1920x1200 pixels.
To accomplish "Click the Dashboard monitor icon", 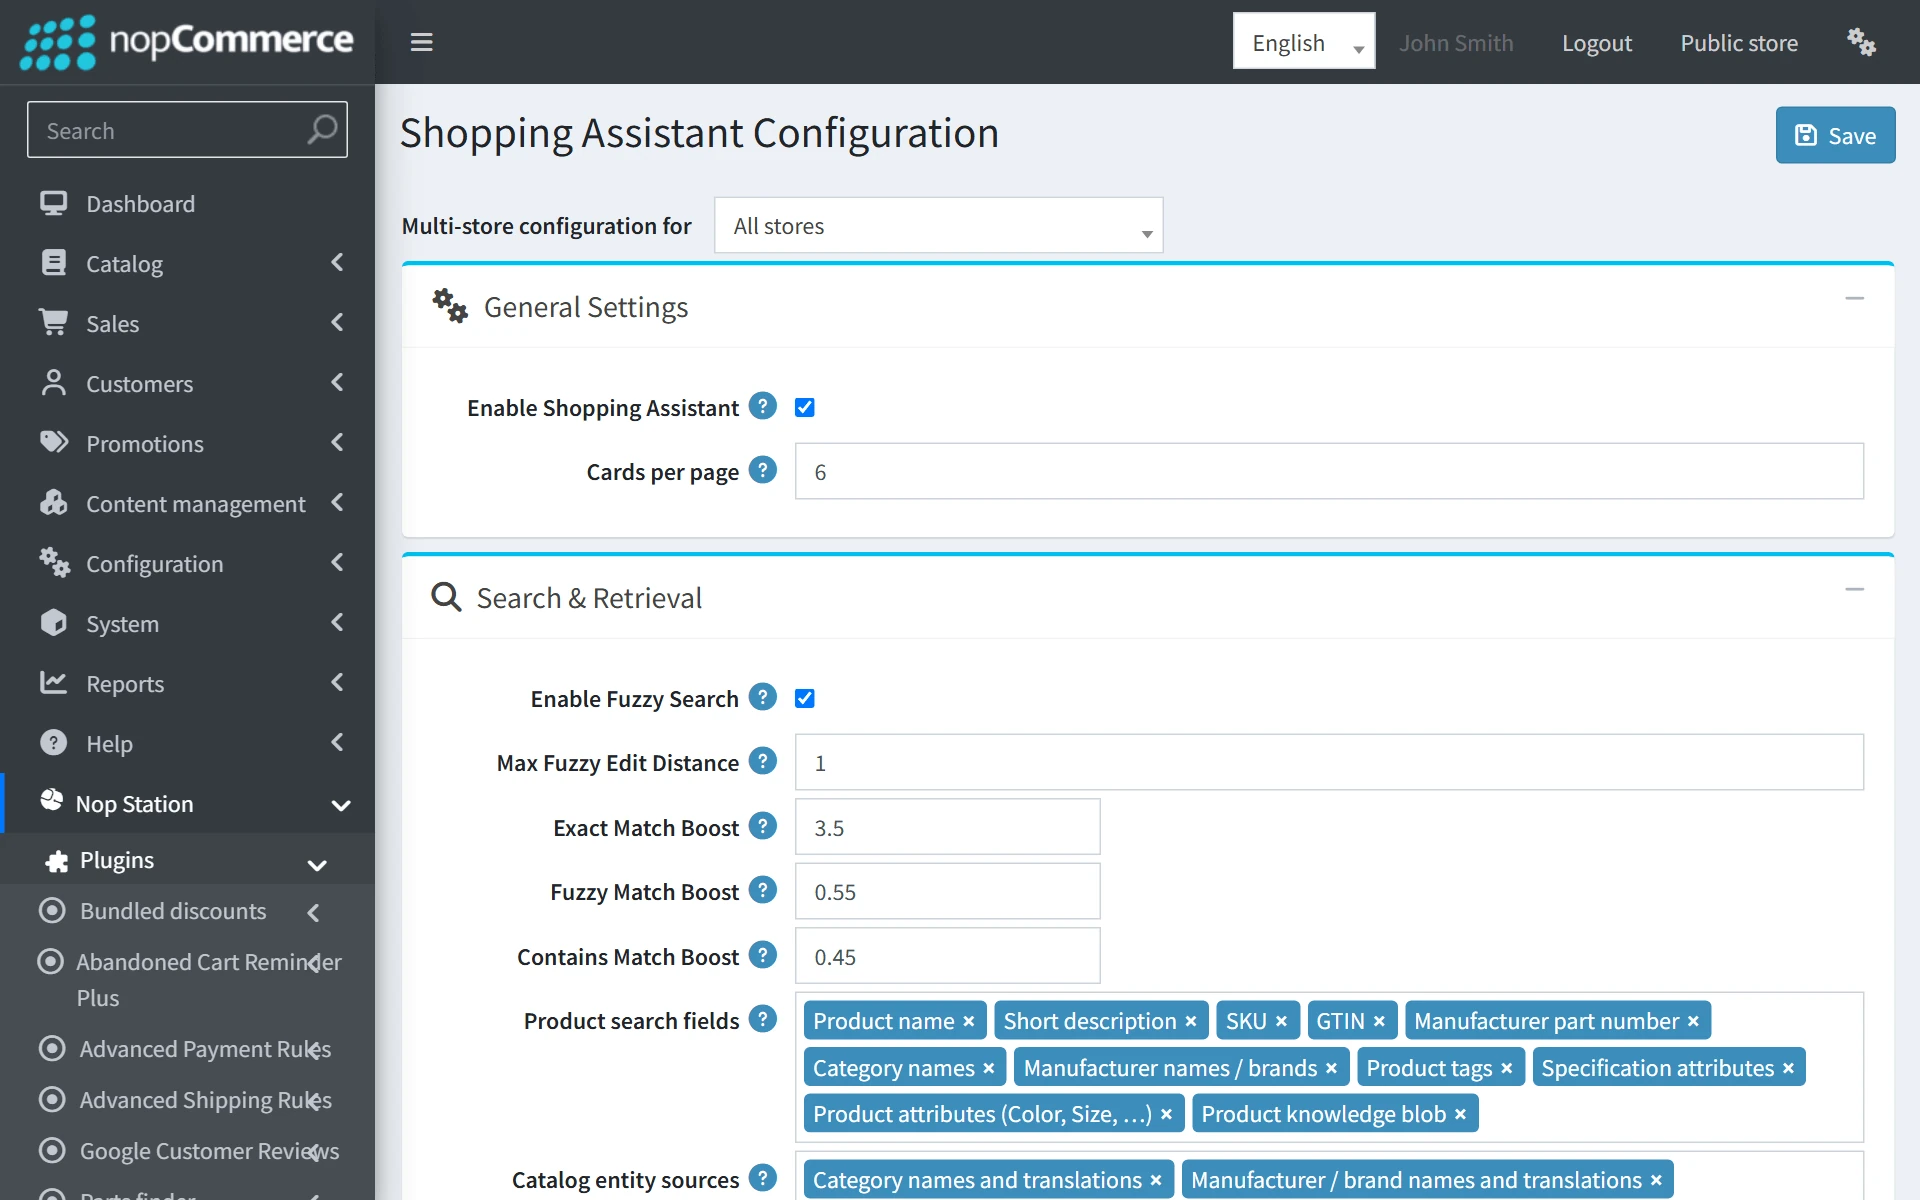I will [x=53, y=203].
